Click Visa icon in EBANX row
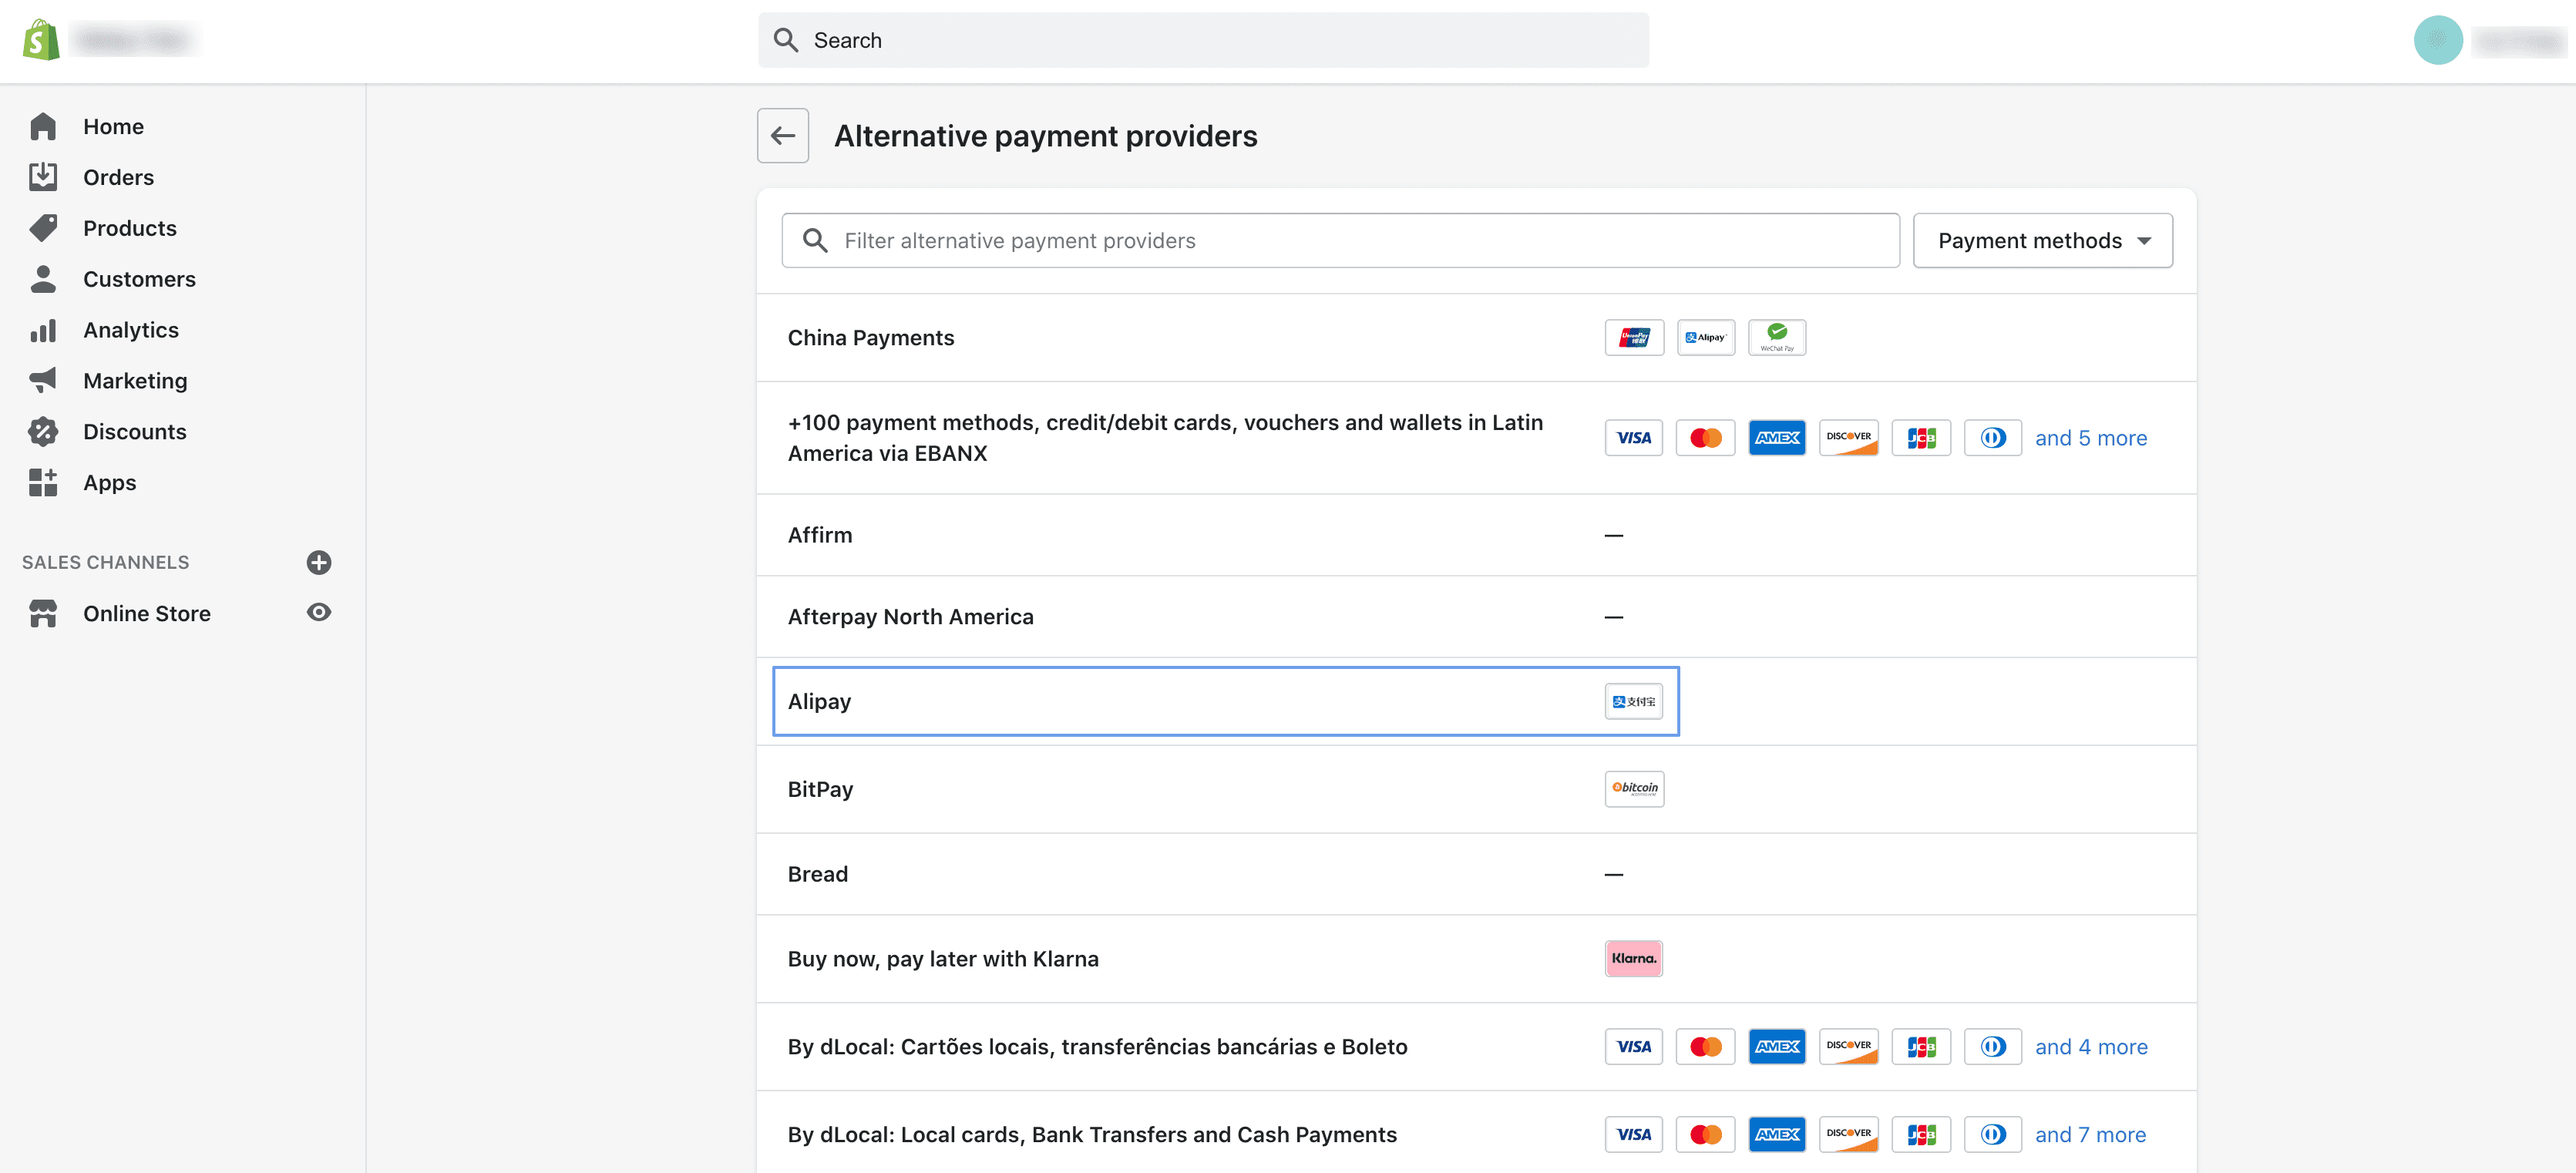 pos(1634,438)
